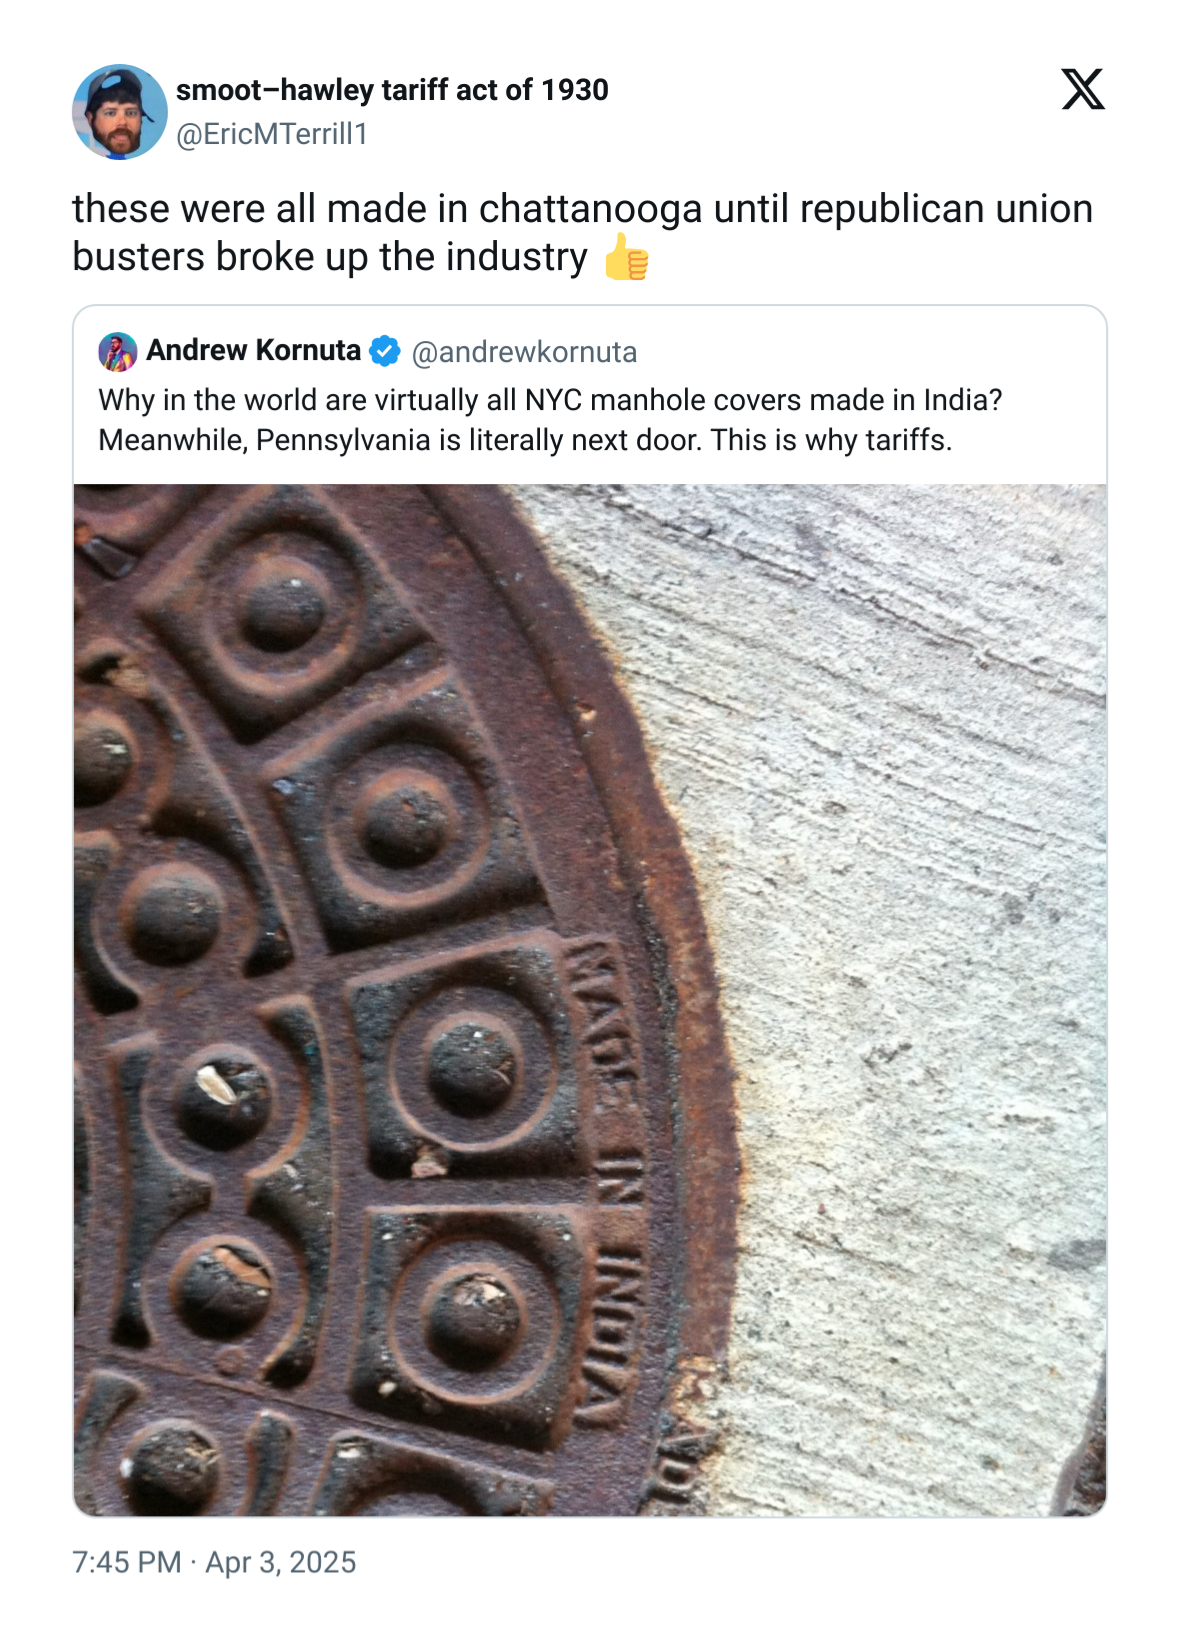Click the X logo icon
This screenshot has height=1646, width=1180.
pos(1083,89)
